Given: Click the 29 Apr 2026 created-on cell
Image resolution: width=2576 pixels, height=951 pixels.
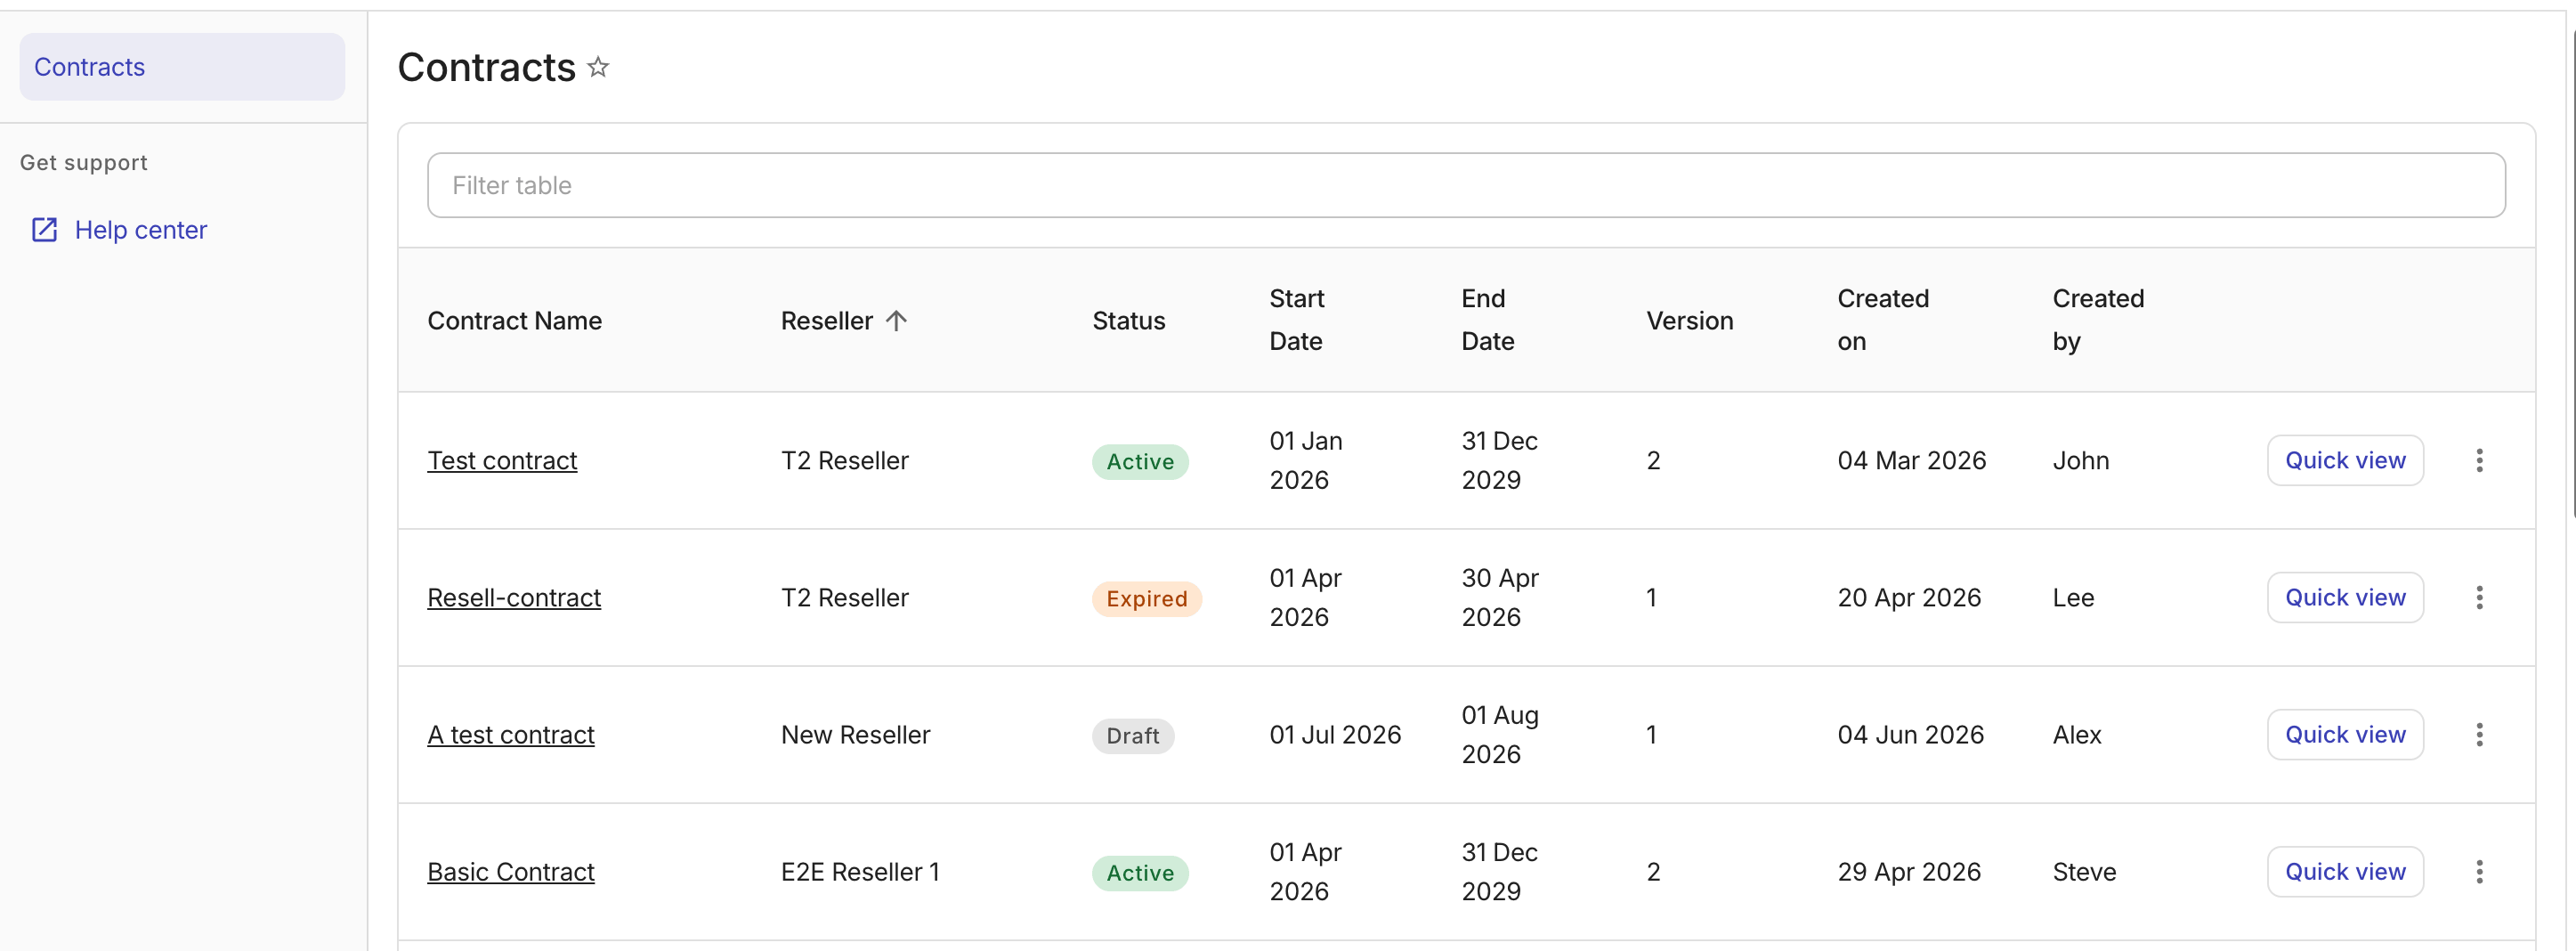Looking at the screenshot, I should tap(1909, 871).
